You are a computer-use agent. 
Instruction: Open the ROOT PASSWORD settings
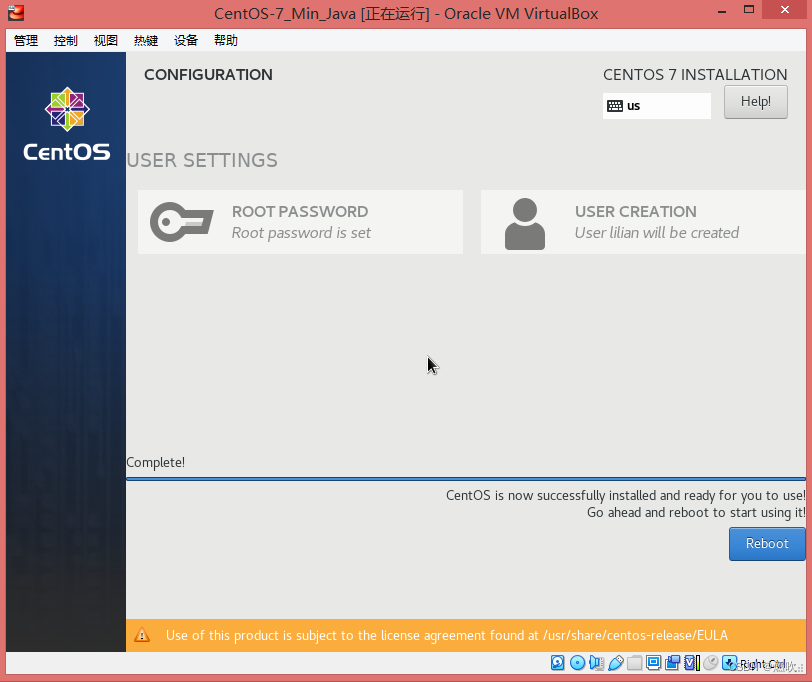(x=300, y=222)
